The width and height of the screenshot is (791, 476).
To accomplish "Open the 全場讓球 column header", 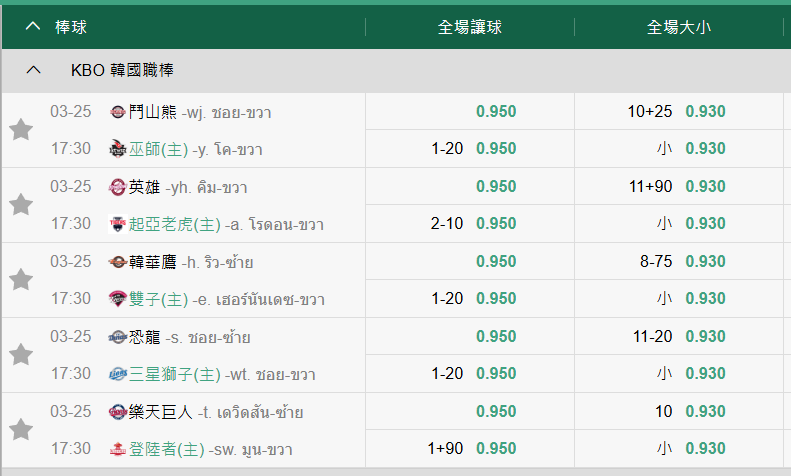I will [x=470, y=27].
